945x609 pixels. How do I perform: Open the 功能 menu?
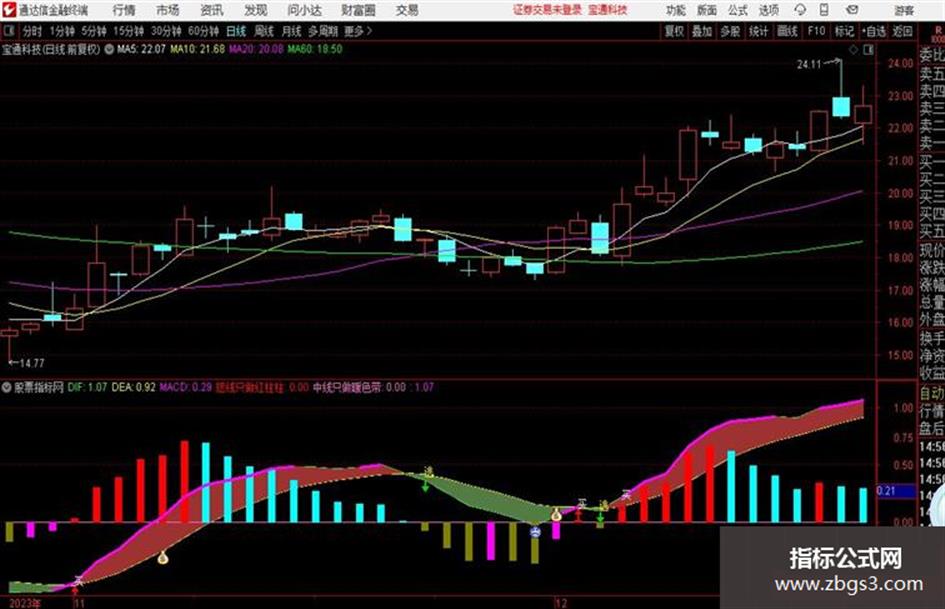click(x=676, y=10)
